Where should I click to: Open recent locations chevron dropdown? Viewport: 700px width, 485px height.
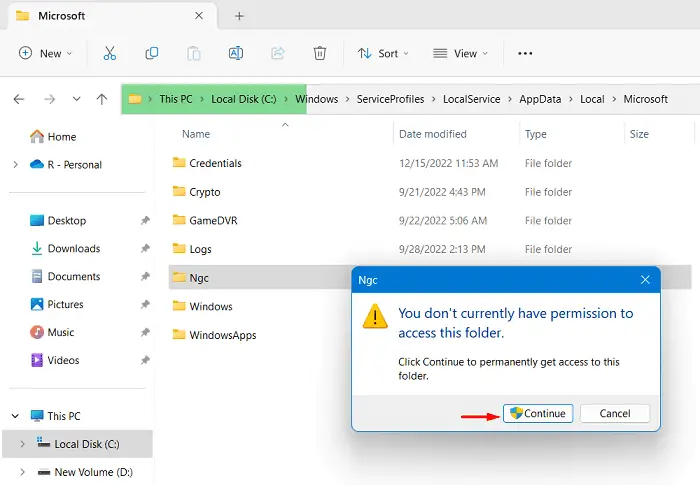pyautogui.click(x=76, y=99)
